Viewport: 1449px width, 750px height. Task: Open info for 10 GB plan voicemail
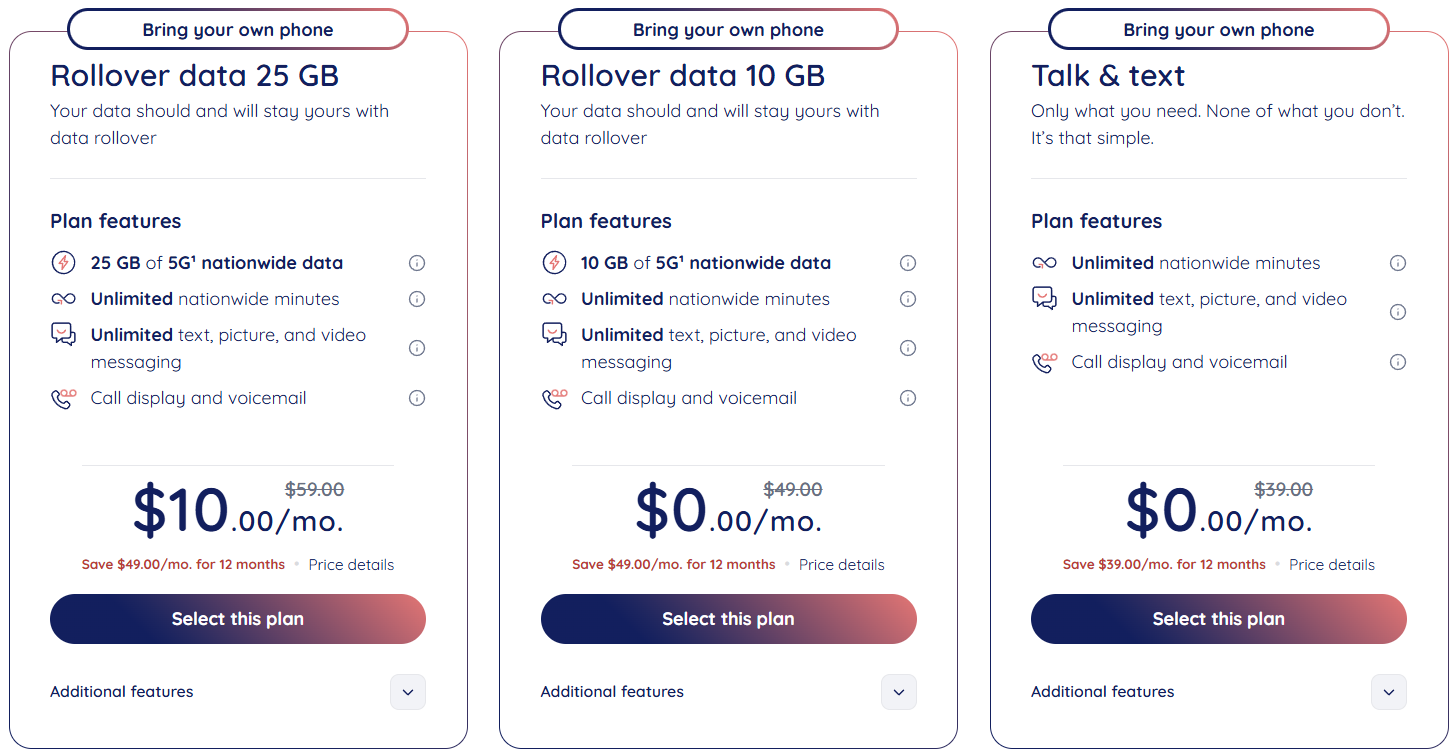click(x=908, y=398)
